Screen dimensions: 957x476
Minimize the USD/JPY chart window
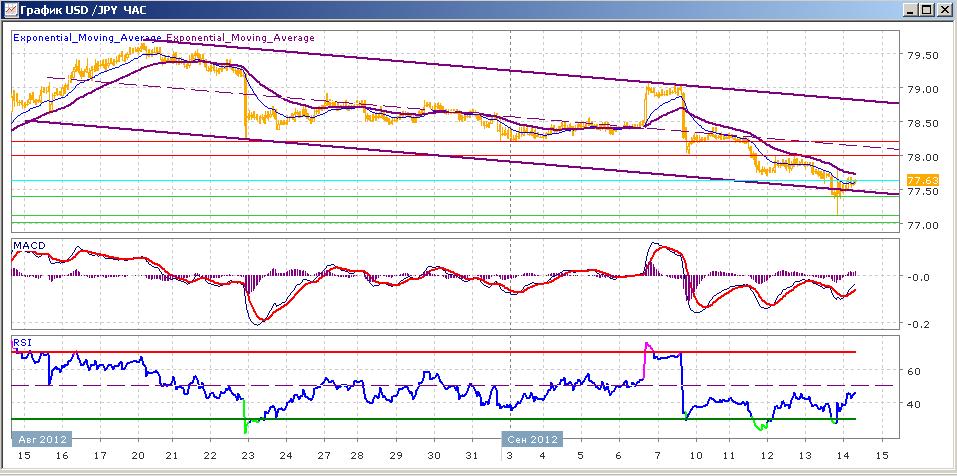coord(911,10)
